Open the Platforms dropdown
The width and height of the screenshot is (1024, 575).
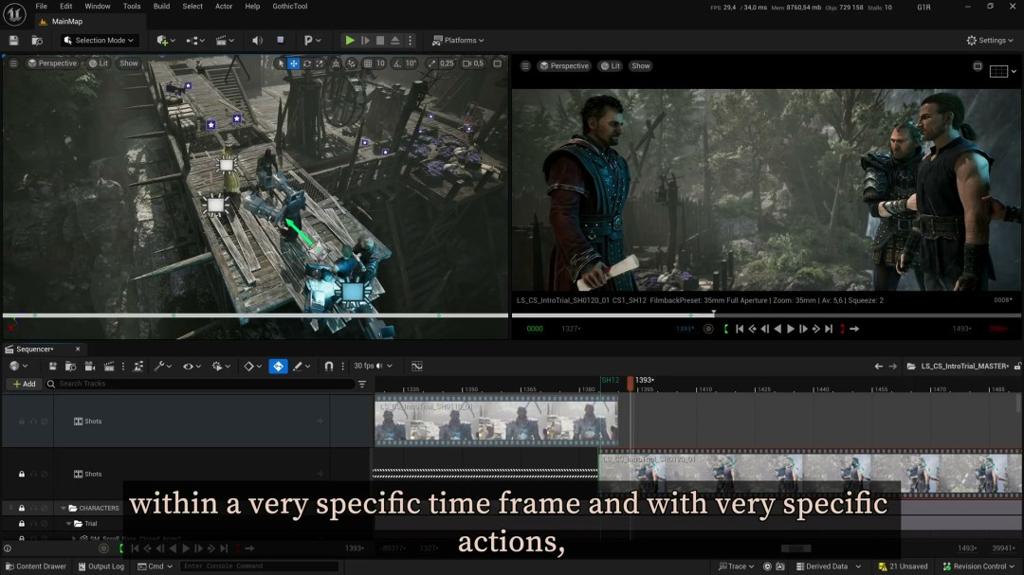click(x=458, y=41)
